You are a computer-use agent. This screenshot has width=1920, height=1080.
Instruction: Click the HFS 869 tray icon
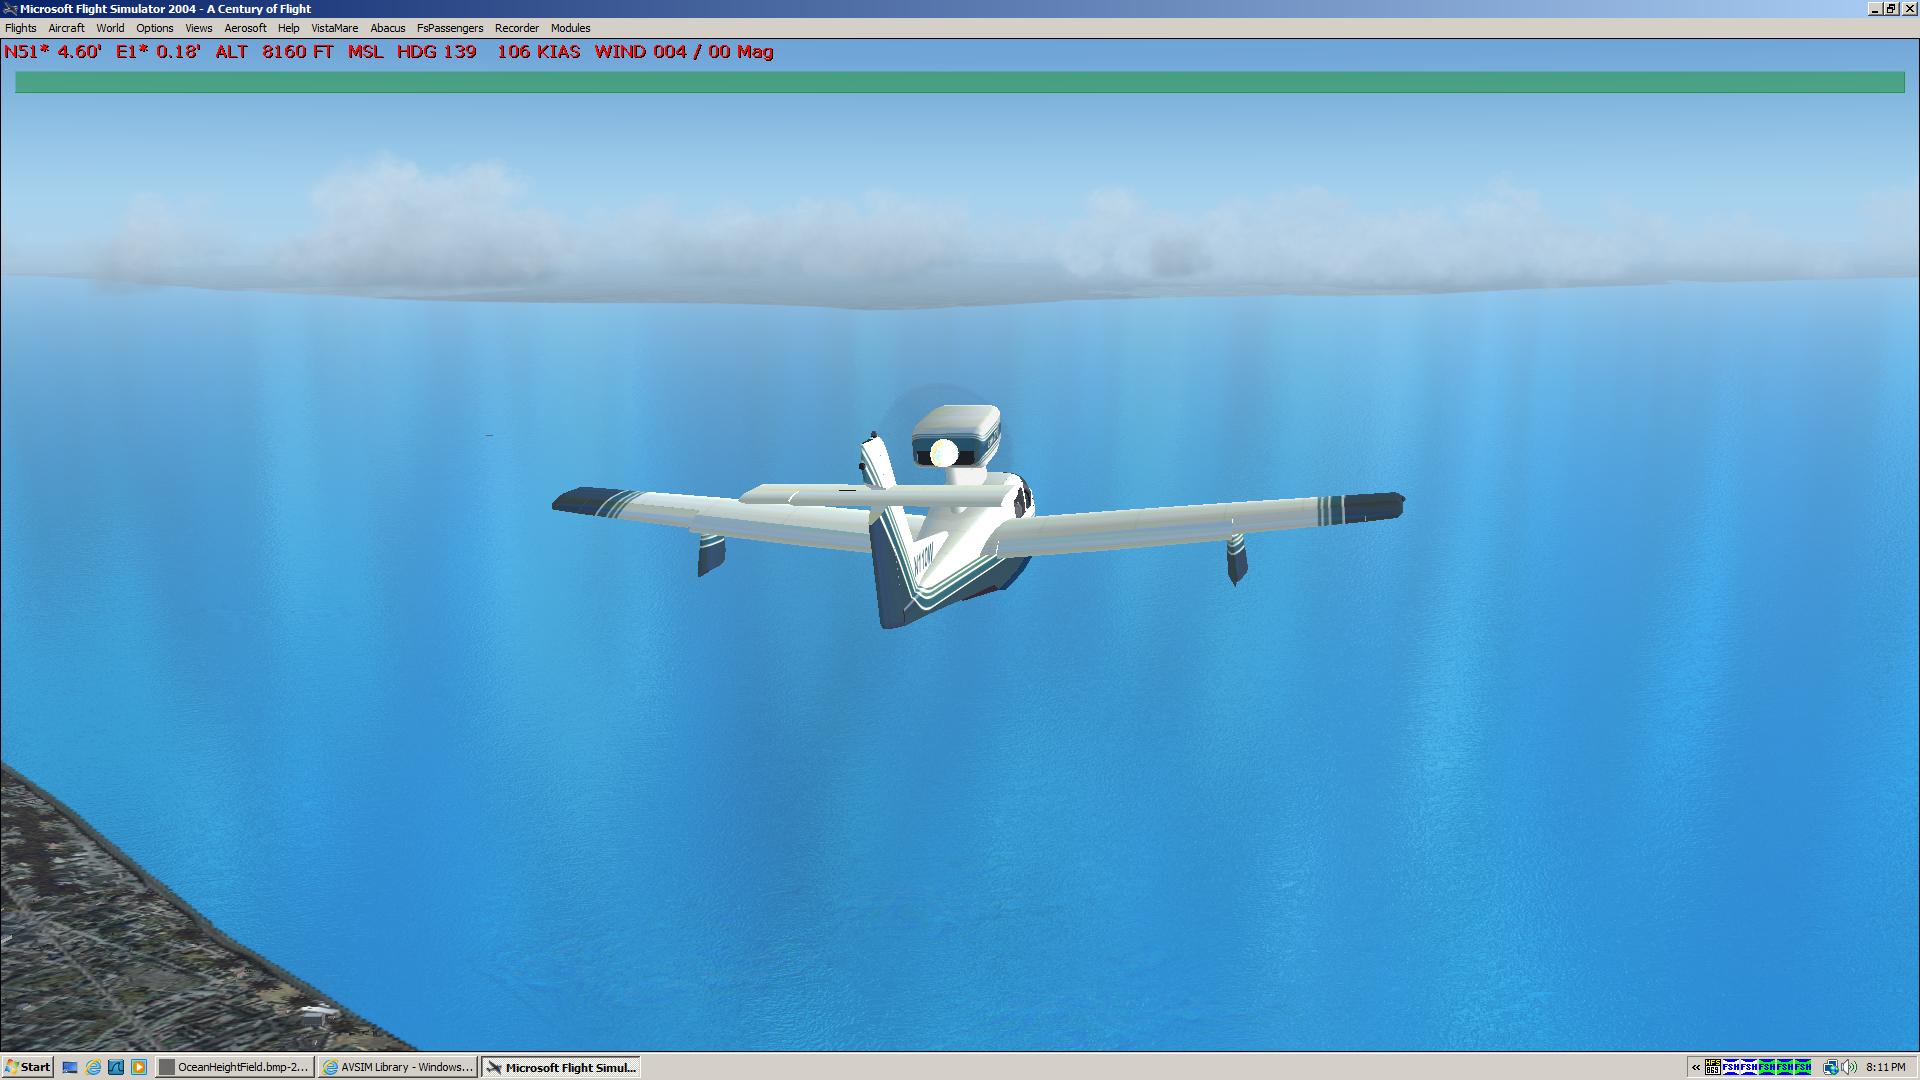click(x=1713, y=1067)
